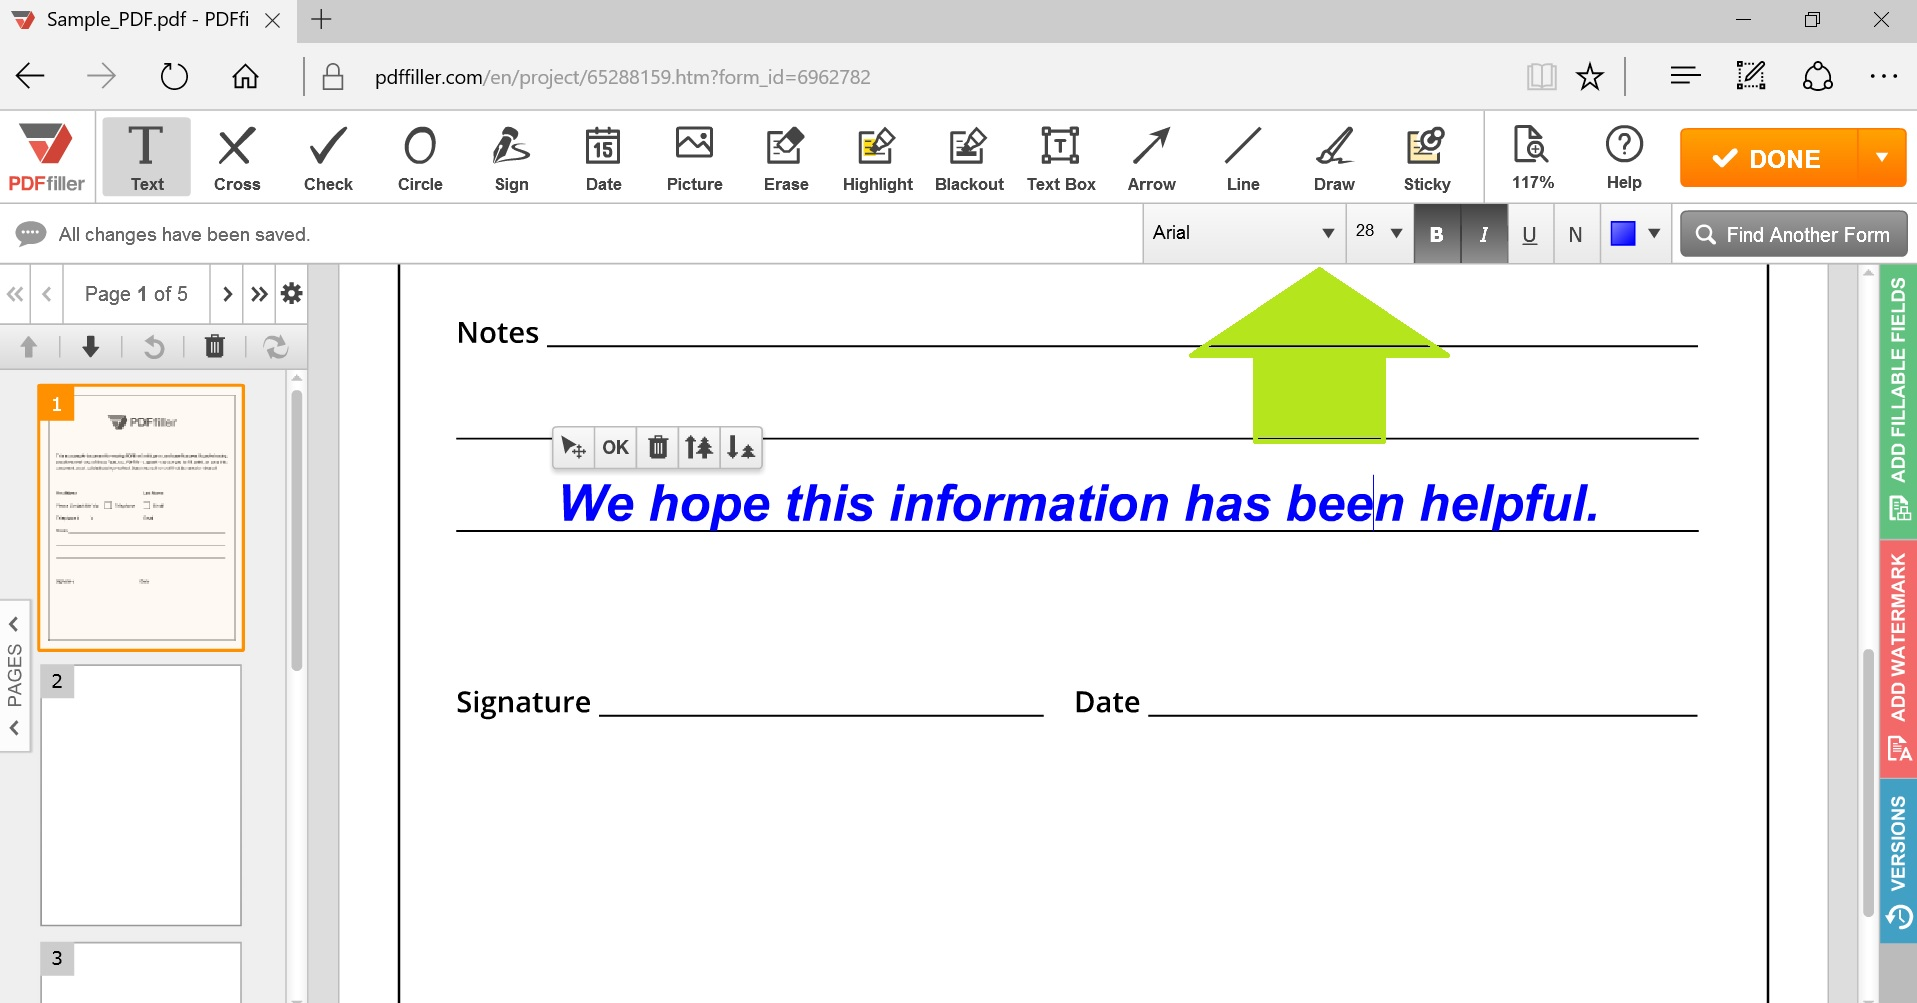Select the Sign tool
Viewport: 1917px width, 1003px height.
pyautogui.click(x=510, y=157)
